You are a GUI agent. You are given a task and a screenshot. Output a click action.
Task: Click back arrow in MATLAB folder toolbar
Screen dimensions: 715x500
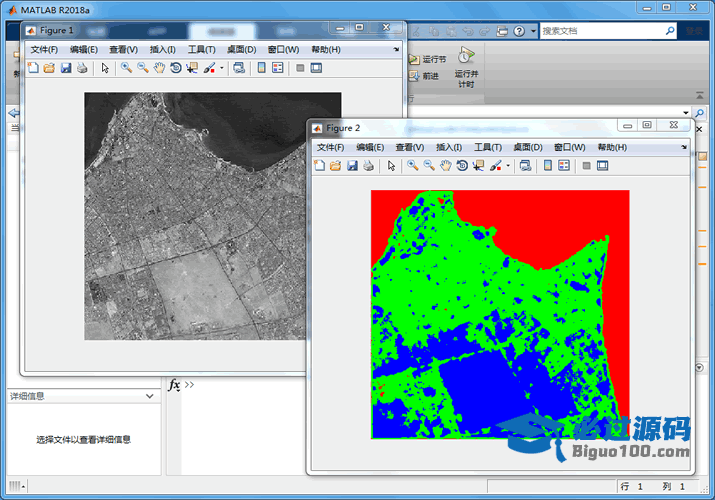14,113
